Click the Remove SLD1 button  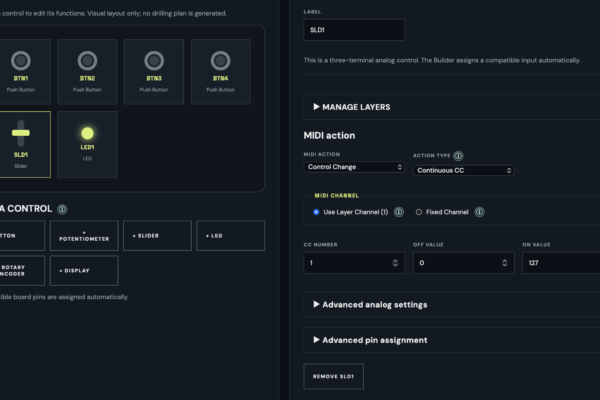click(x=334, y=376)
